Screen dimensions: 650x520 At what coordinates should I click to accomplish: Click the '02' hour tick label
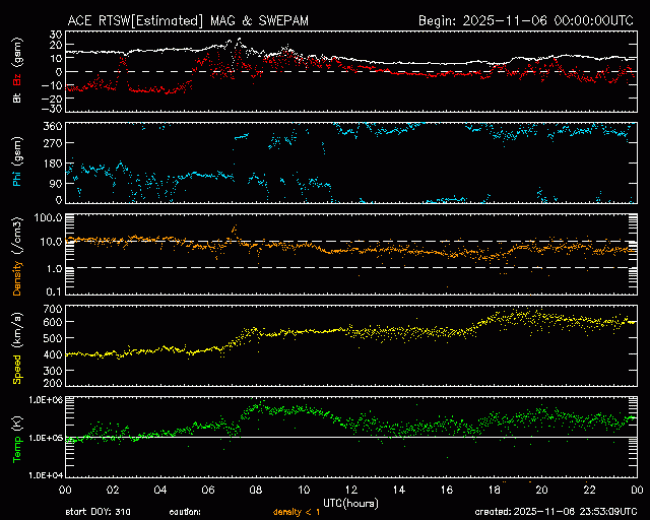113,490
